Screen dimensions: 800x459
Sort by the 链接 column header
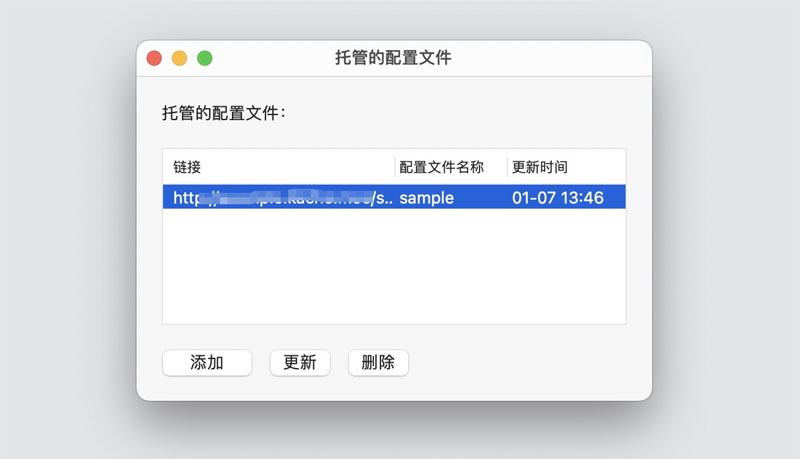(x=187, y=167)
